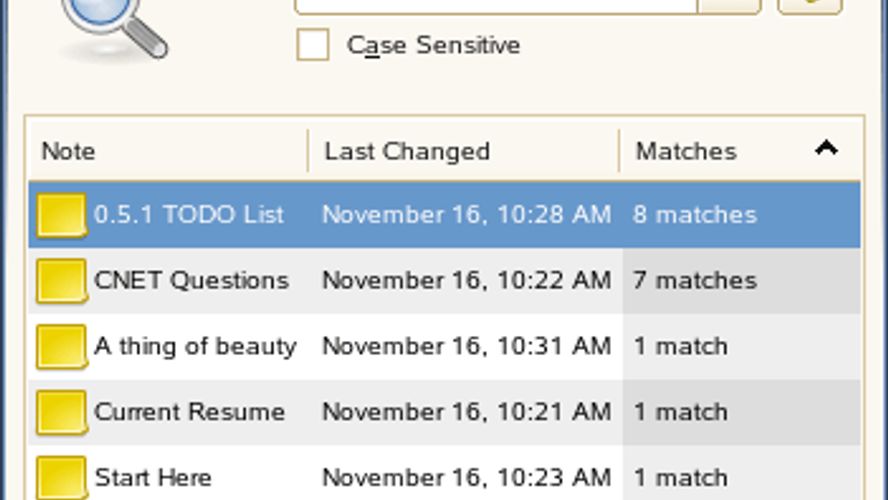Click the magnifying glass search icon

[x=113, y=22]
